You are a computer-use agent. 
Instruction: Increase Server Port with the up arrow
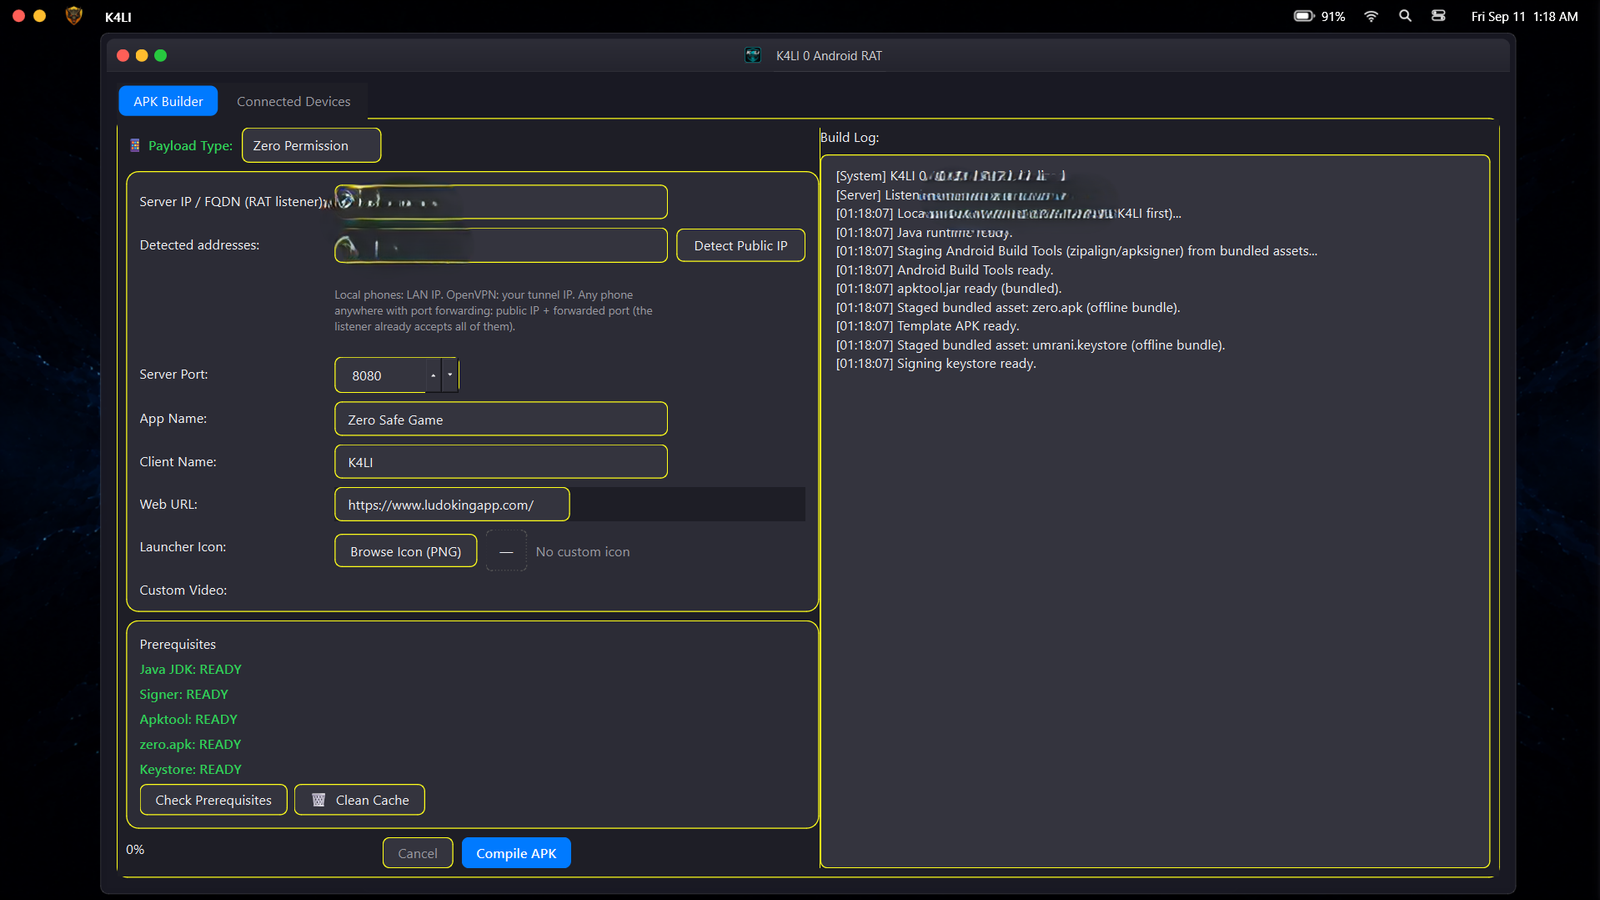(x=433, y=375)
